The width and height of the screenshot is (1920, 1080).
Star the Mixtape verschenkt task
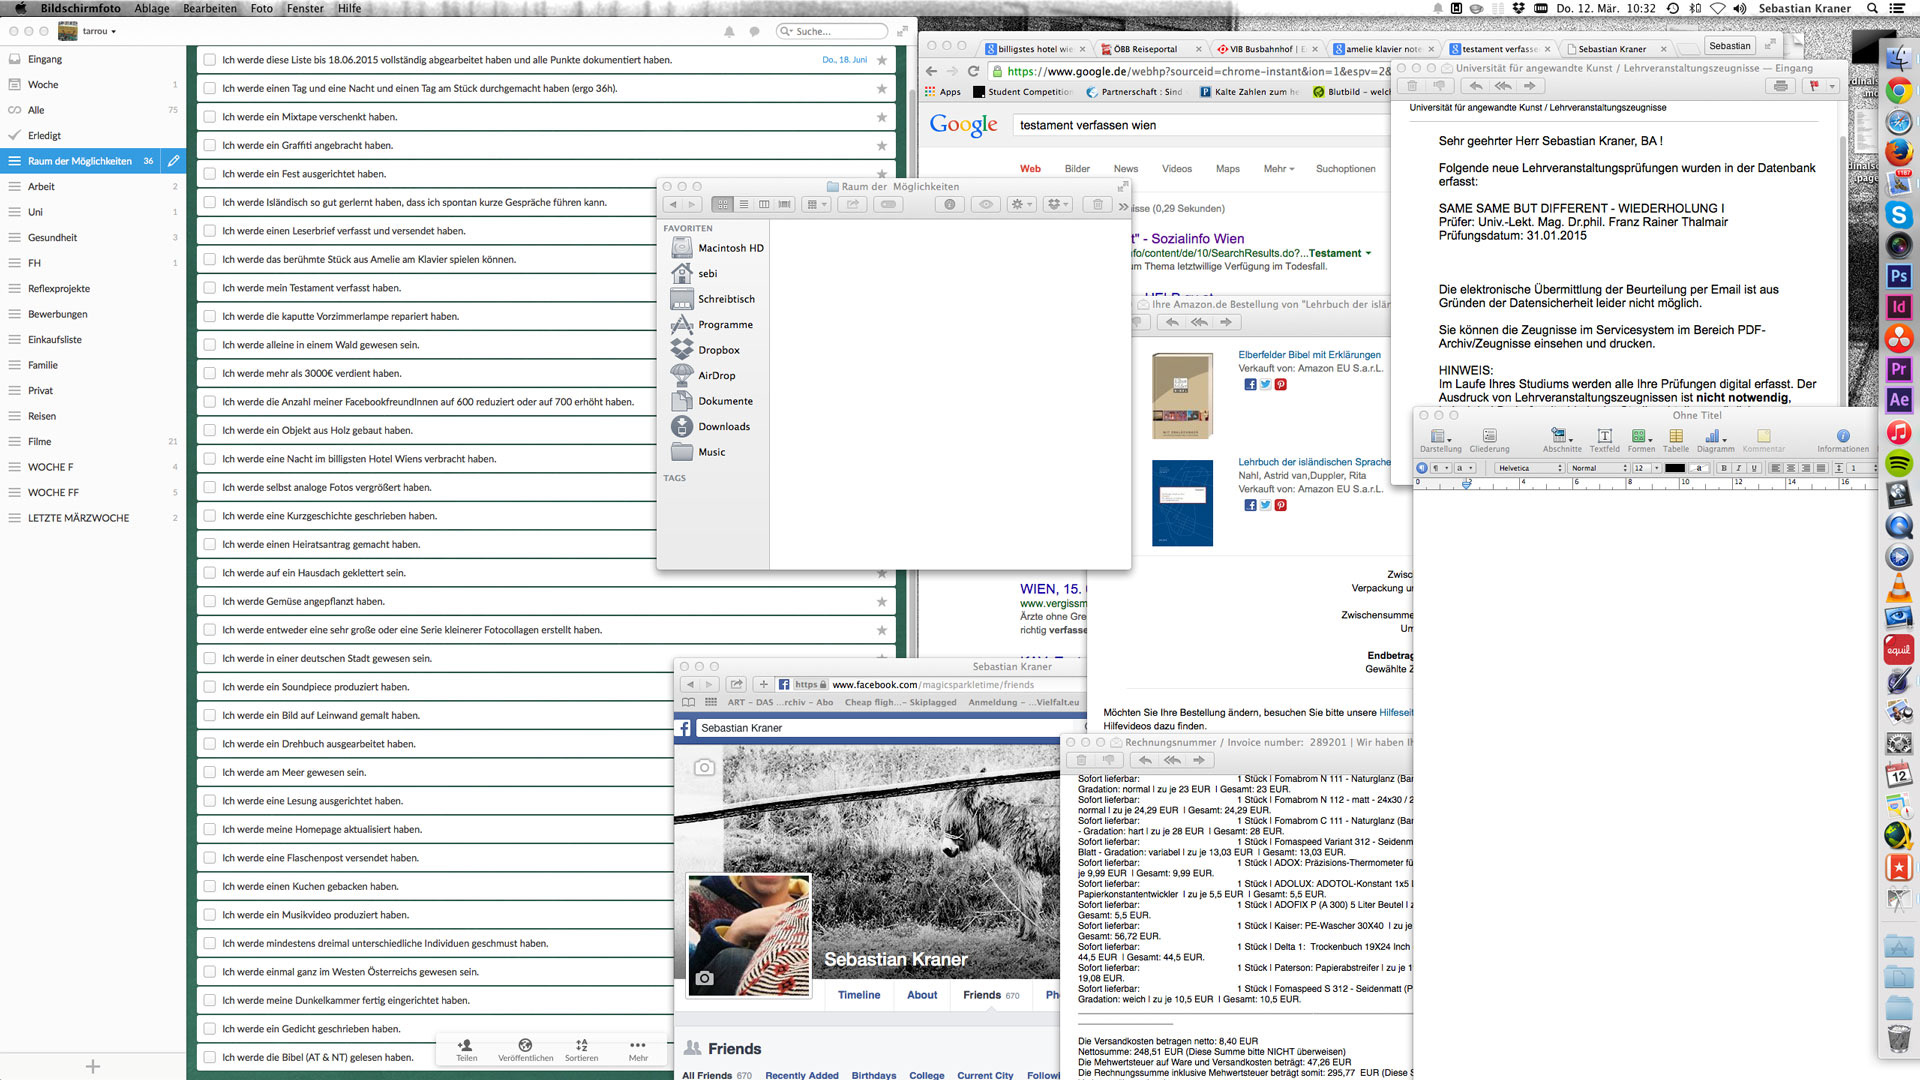click(881, 117)
